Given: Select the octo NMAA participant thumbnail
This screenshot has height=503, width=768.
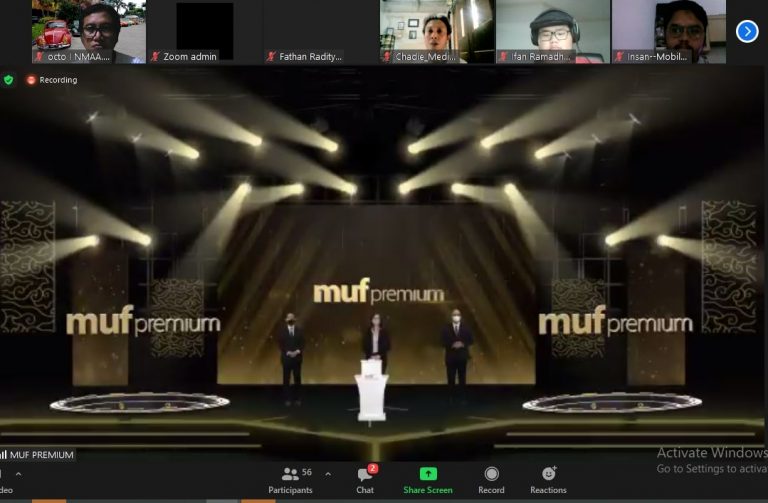Looking at the screenshot, I should point(89,32).
